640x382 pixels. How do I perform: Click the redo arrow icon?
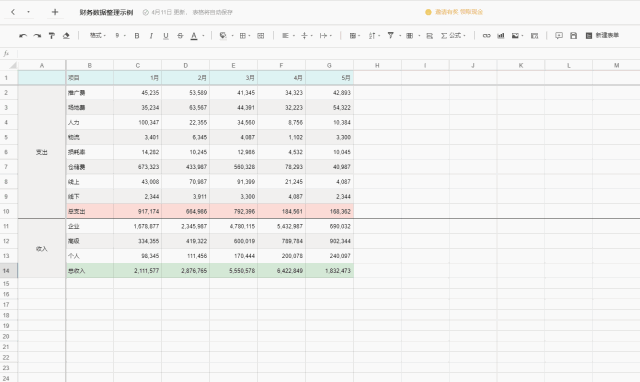[x=37, y=36]
